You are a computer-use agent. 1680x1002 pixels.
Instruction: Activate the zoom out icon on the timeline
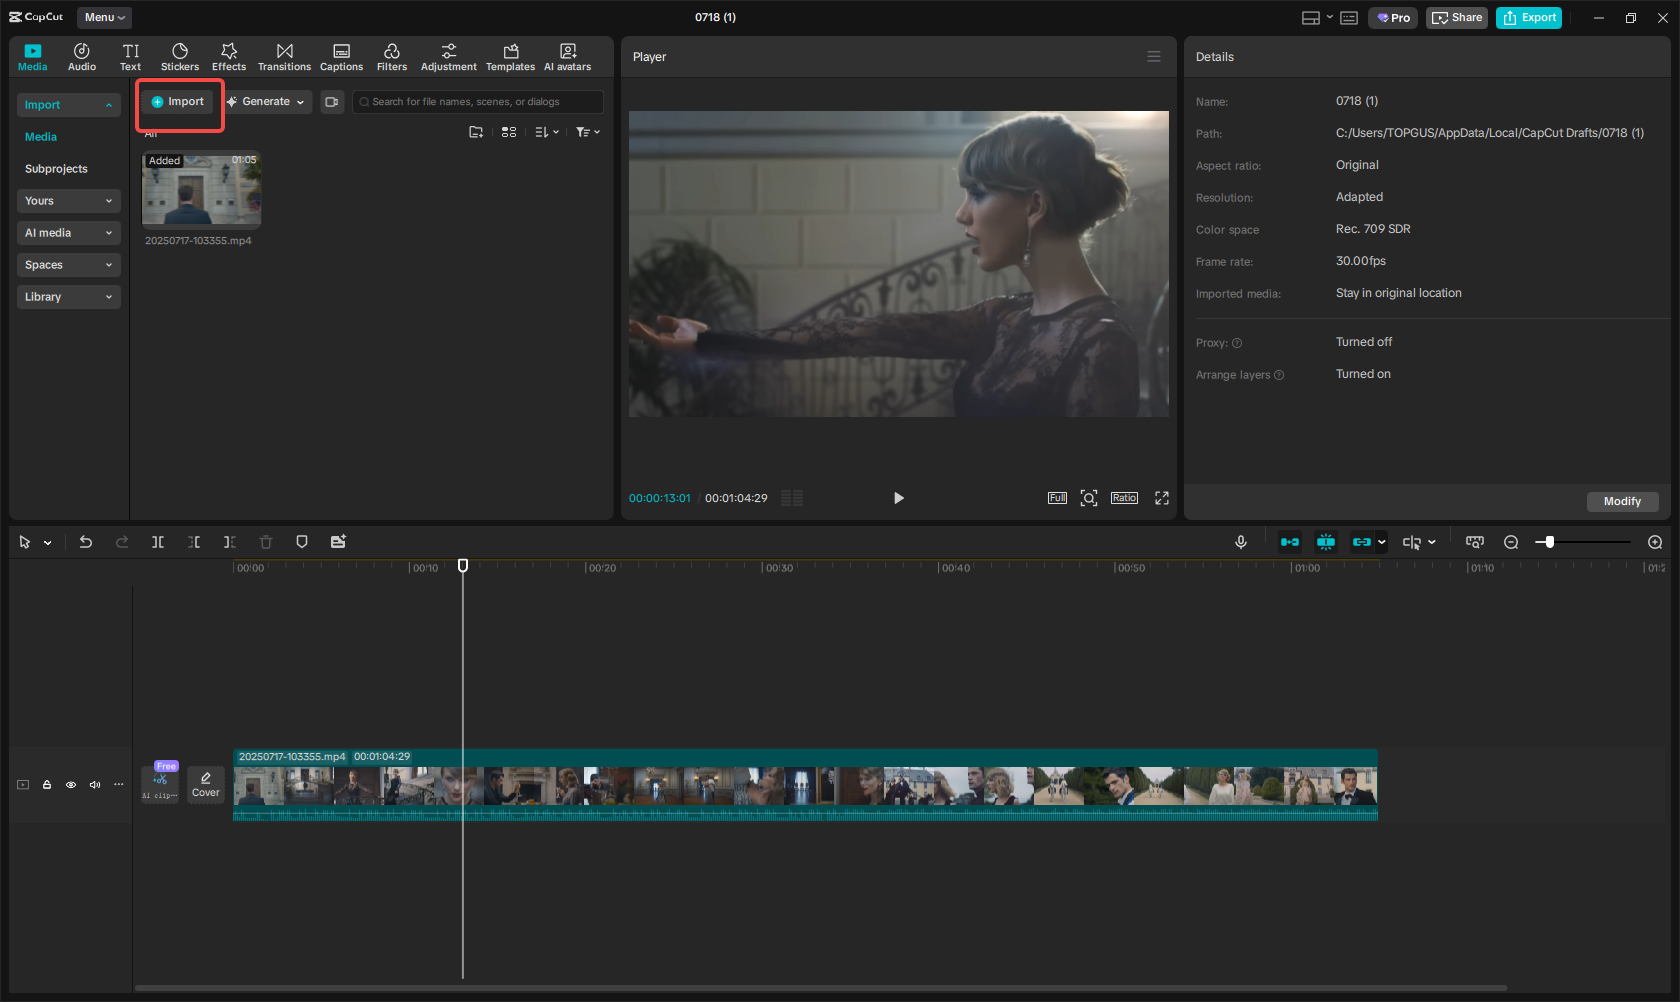coord(1511,541)
